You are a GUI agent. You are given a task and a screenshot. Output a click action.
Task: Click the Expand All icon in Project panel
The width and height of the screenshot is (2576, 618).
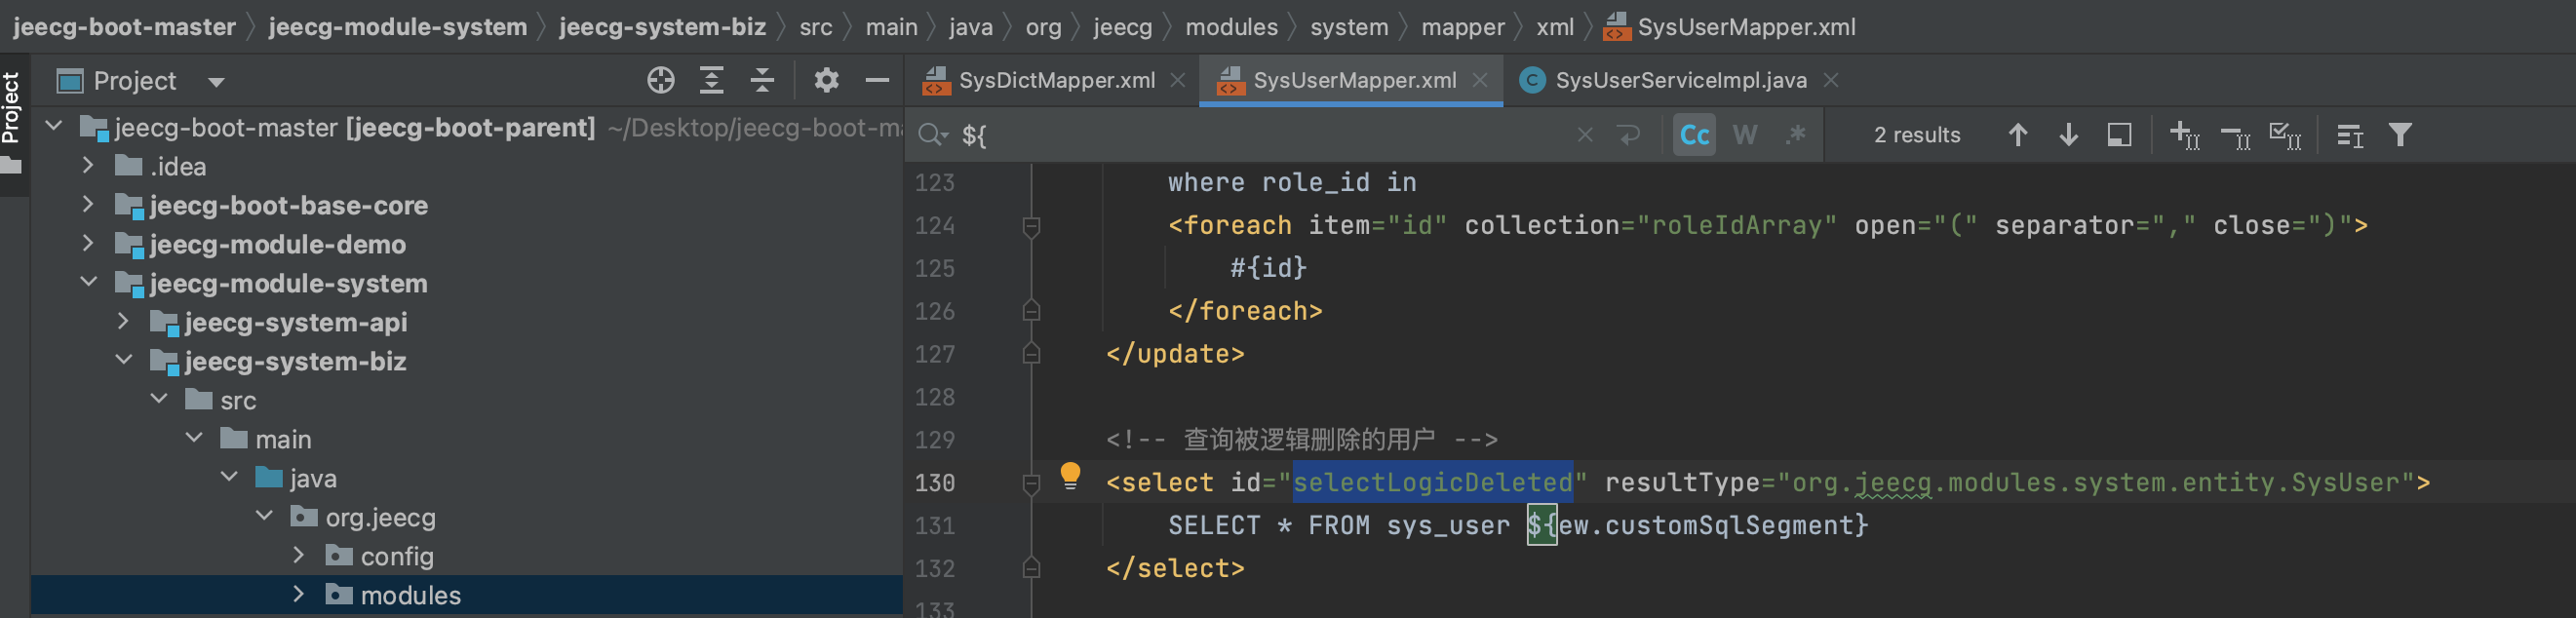(x=711, y=80)
